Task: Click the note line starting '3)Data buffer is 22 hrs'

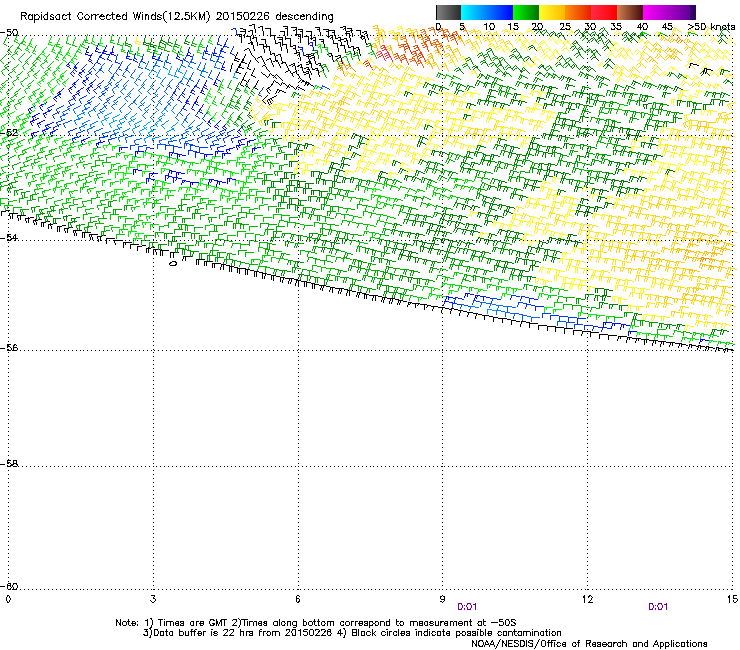Action: [x=352, y=633]
